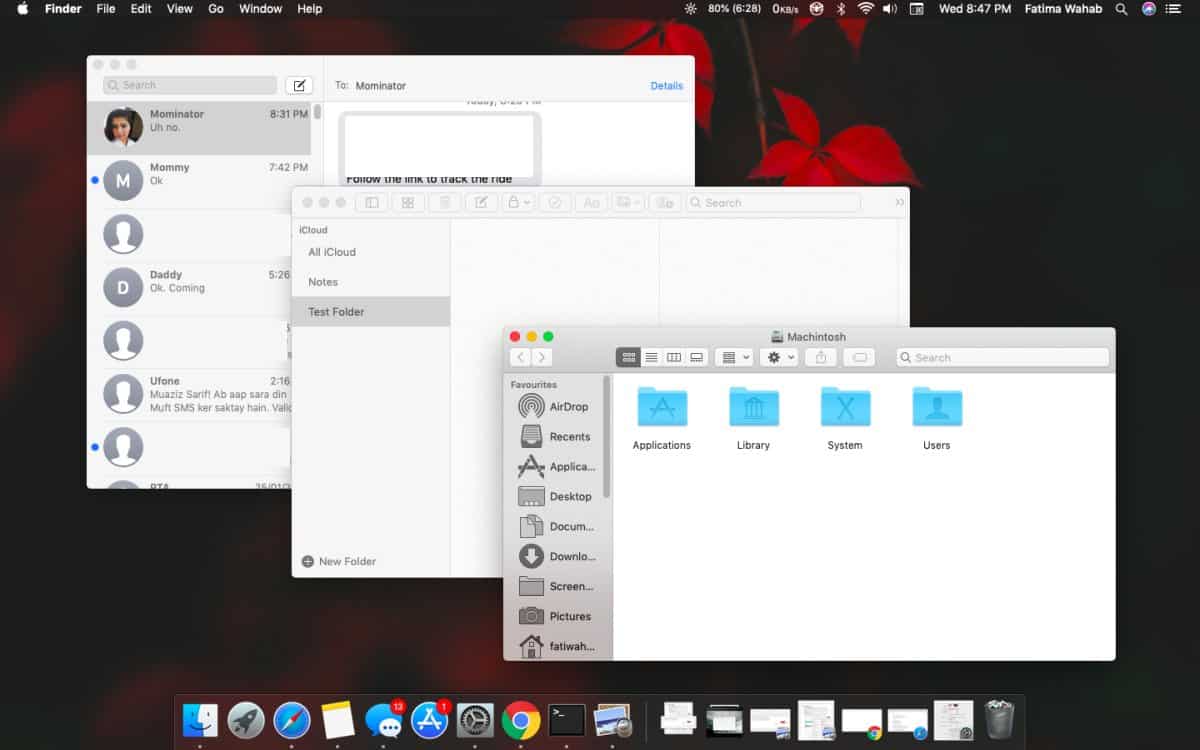
Task: Compose a new message in Messages
Action: tap(299, 85)
